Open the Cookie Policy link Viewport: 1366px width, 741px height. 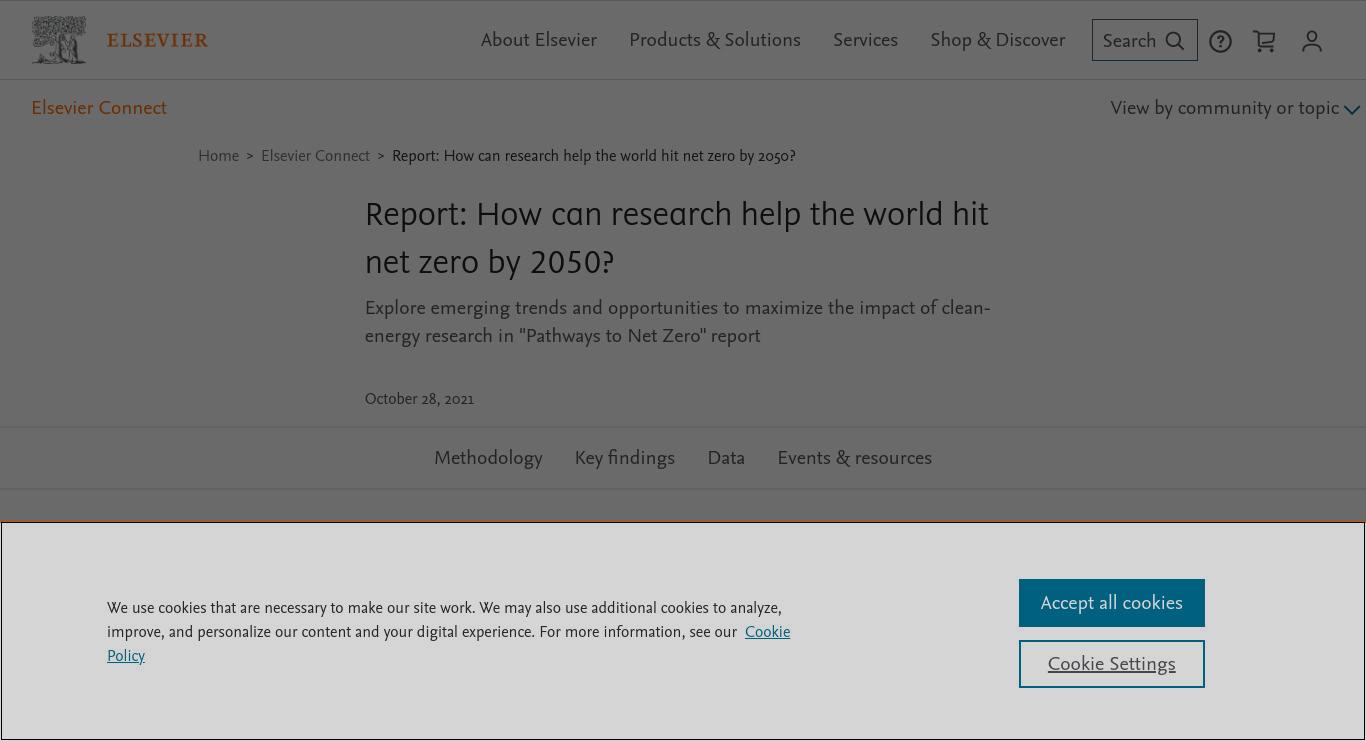point(767,632)
